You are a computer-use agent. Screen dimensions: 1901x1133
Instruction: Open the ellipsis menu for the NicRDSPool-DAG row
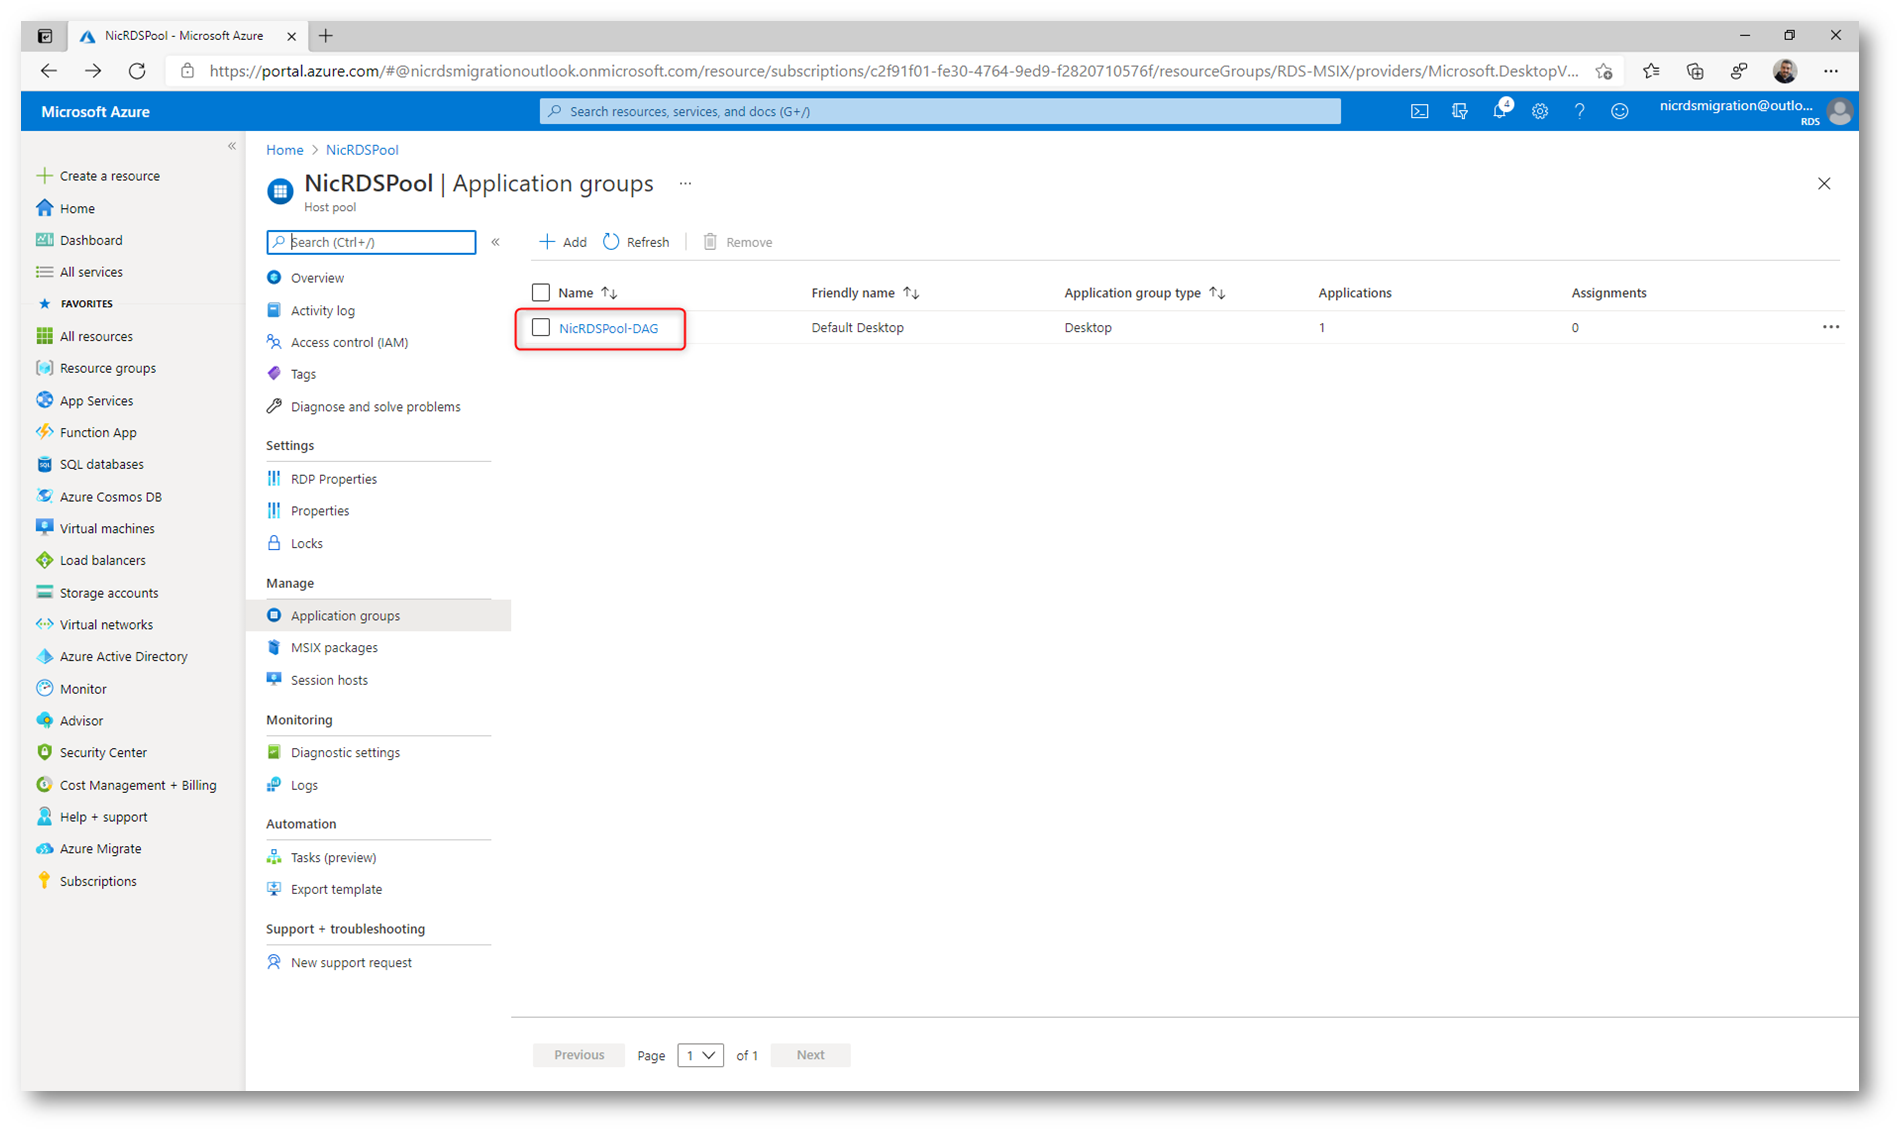point(1830,327)
